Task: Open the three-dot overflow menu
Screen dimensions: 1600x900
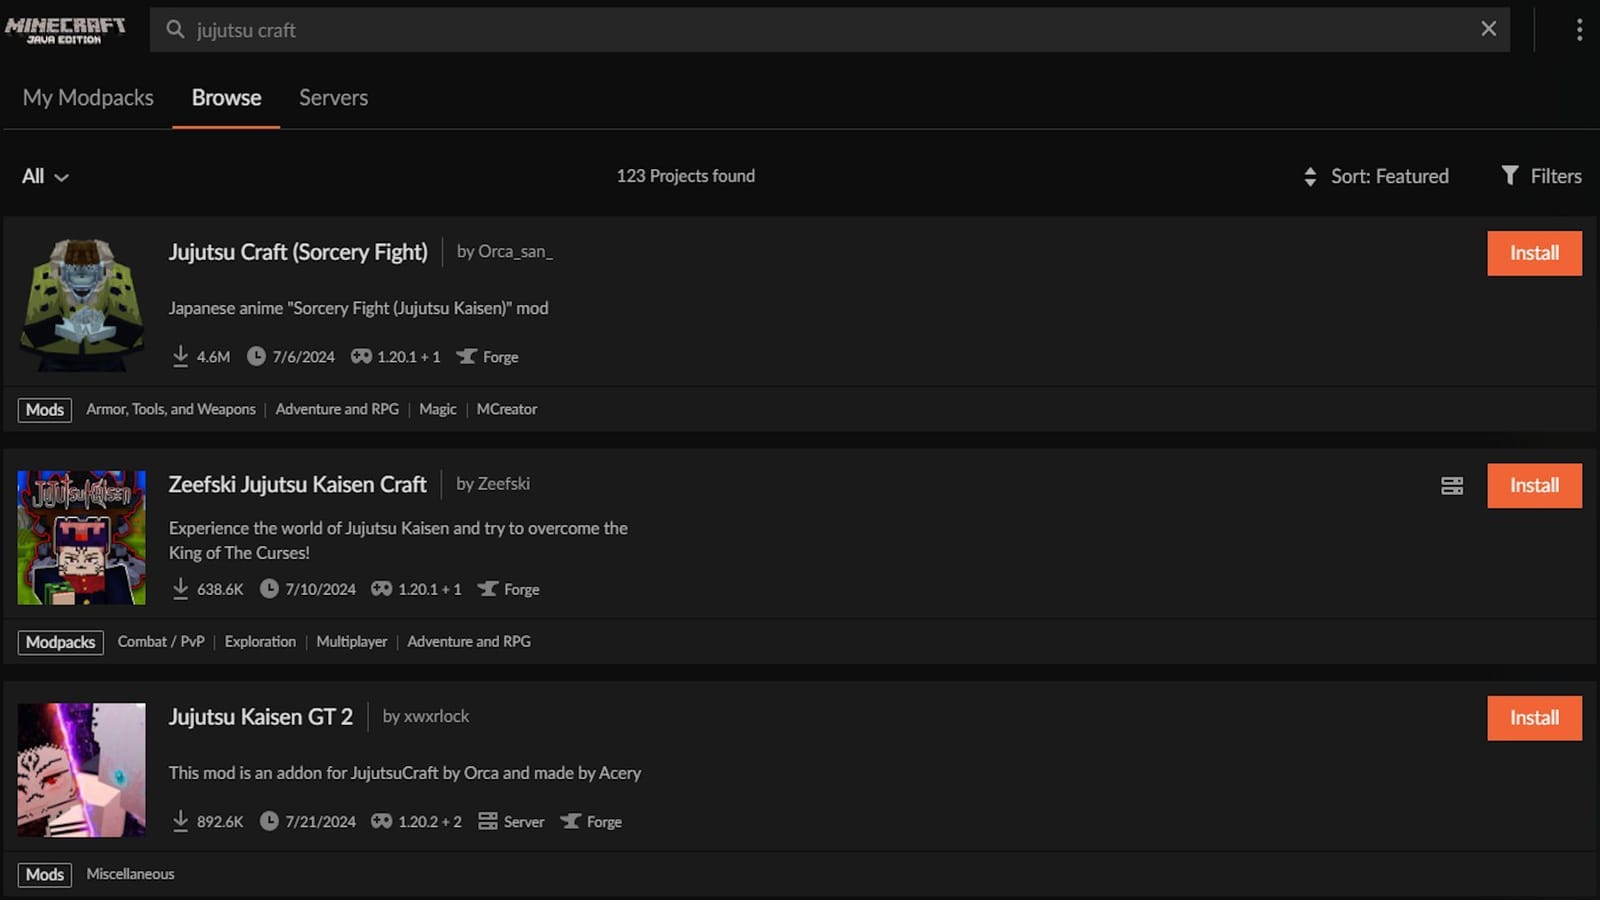Action: tap(1578, 29)
